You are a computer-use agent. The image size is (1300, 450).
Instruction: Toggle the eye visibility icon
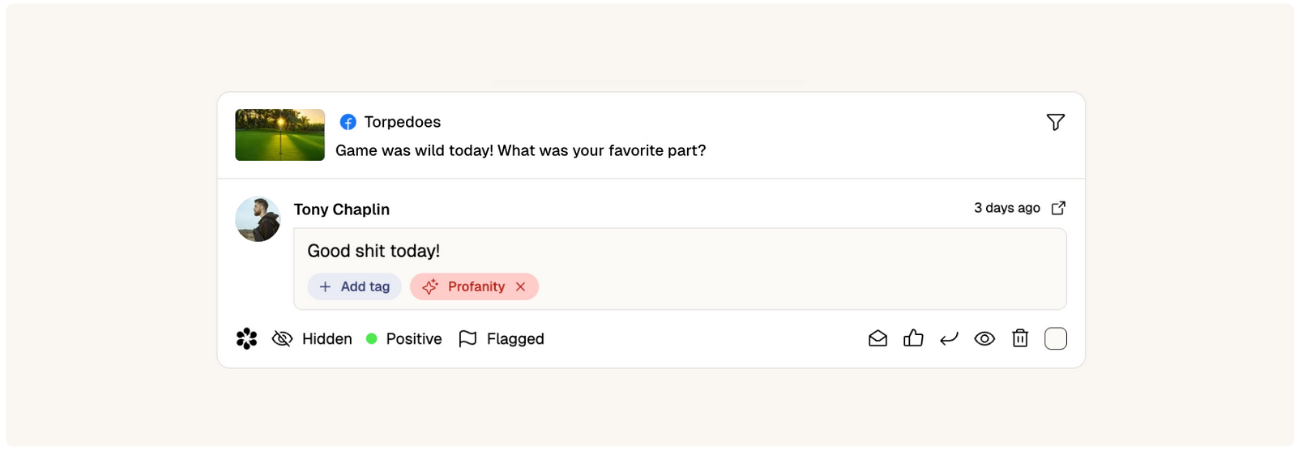pyautogui.click(x=985, y=339)
